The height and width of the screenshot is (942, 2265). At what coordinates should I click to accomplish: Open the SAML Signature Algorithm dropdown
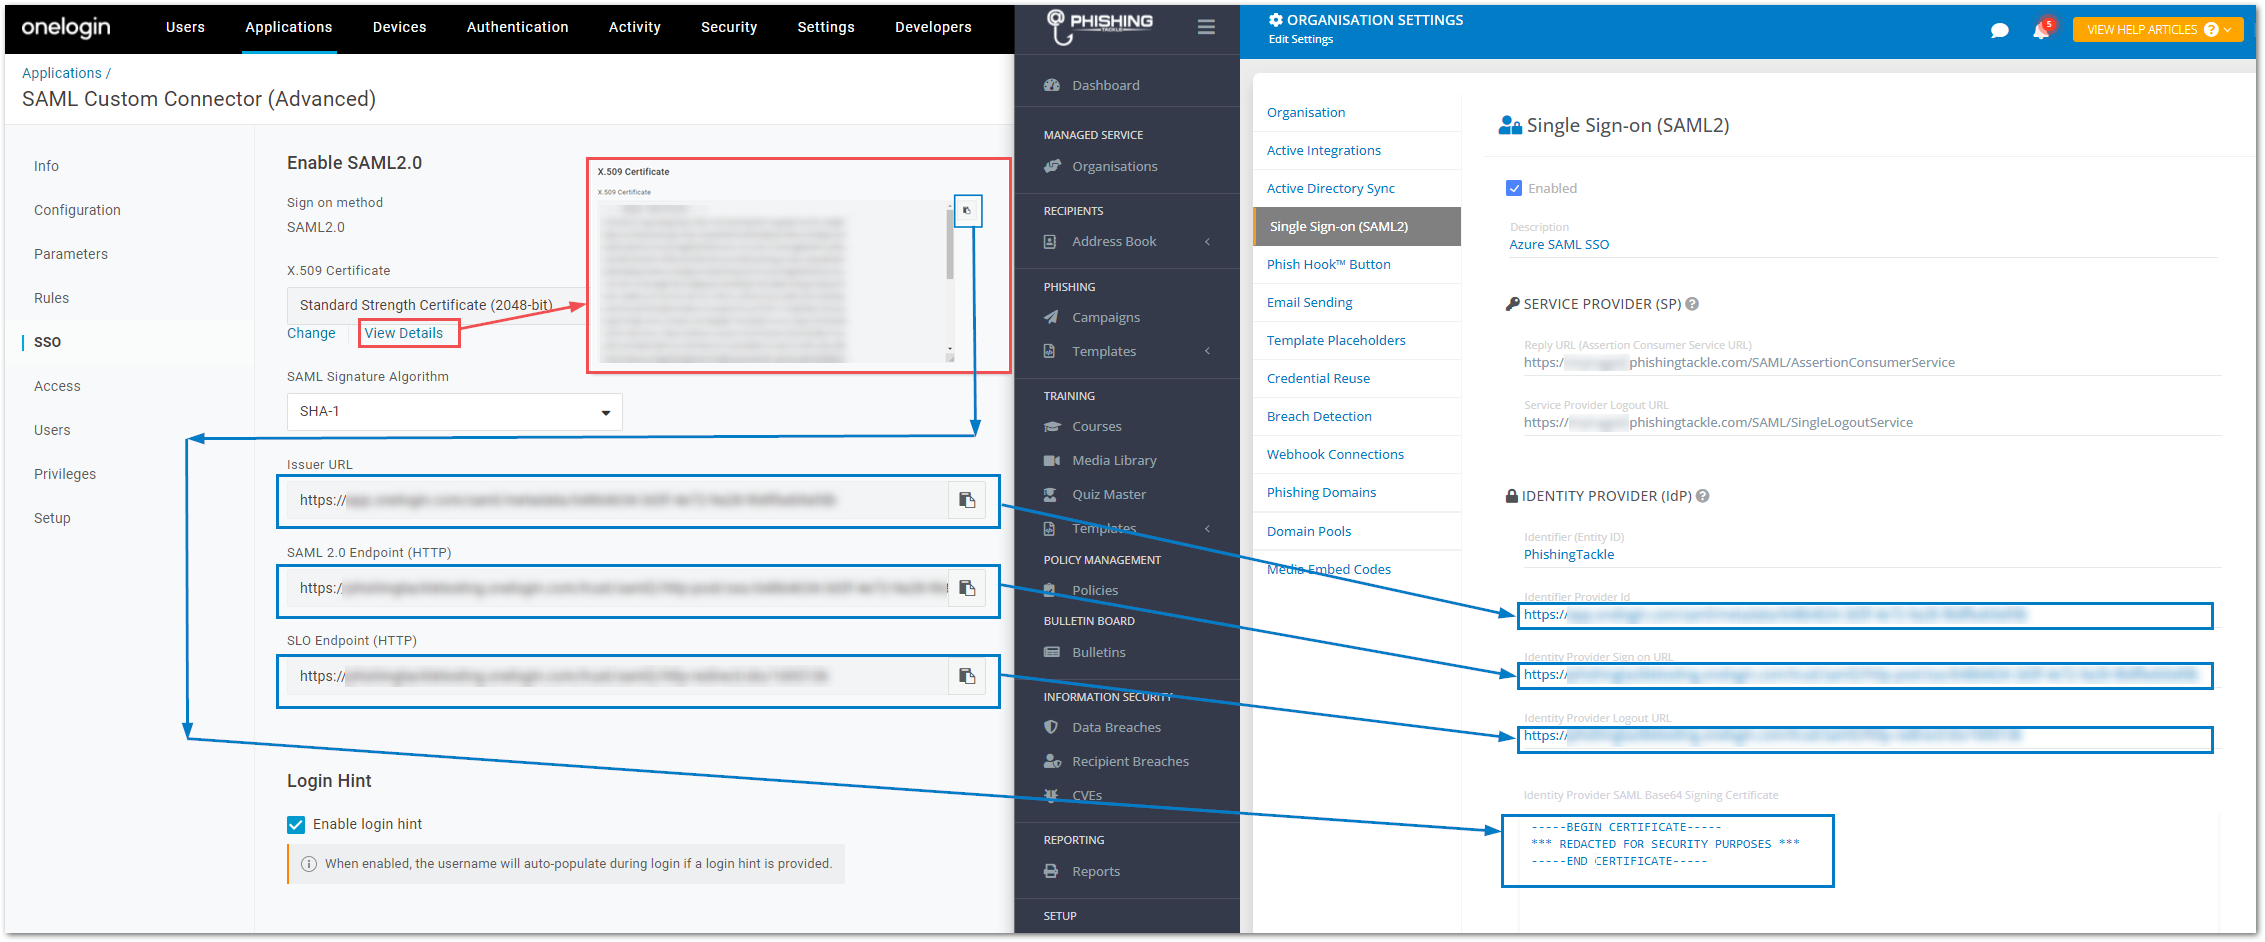[x=454, y=412]
